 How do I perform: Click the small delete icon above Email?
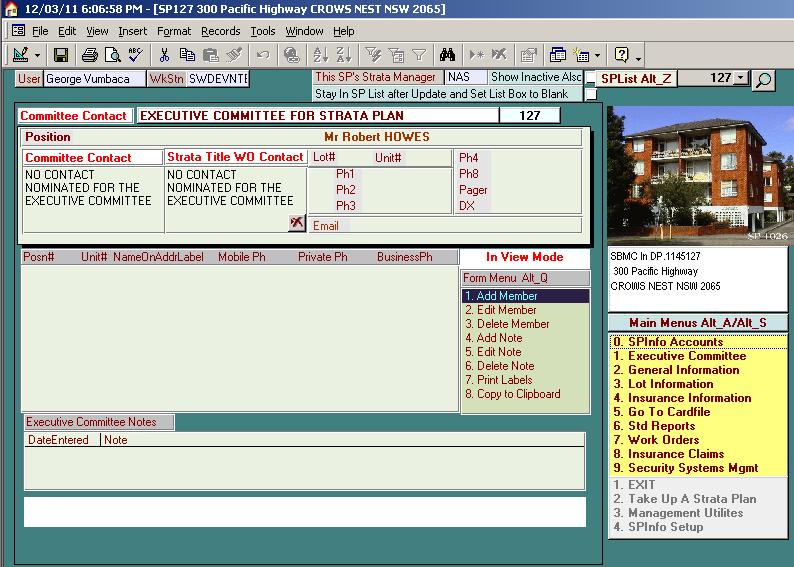(x=297, y=223)
